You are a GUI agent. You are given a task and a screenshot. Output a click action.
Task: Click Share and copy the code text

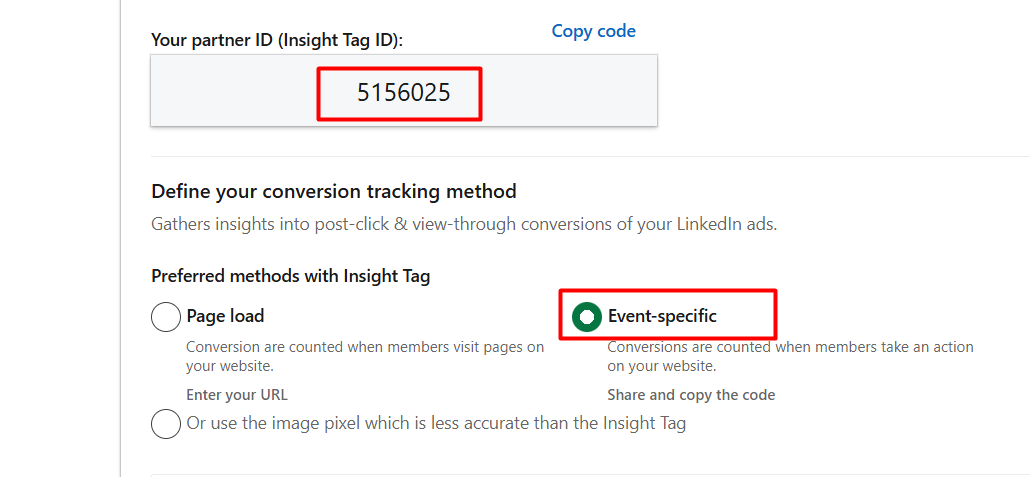coord(691,395)
